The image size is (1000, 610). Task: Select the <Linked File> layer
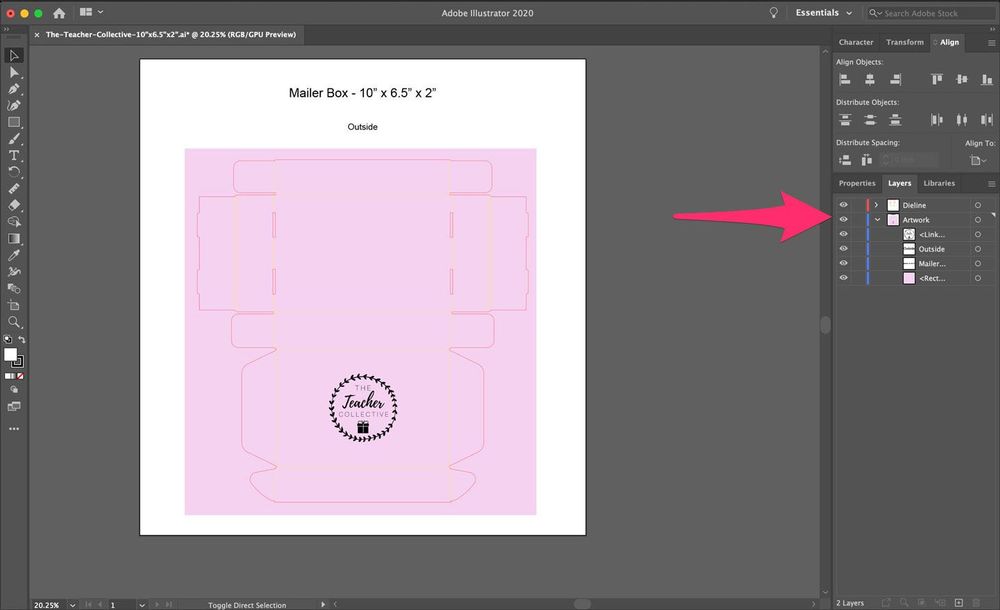(930, 234)
